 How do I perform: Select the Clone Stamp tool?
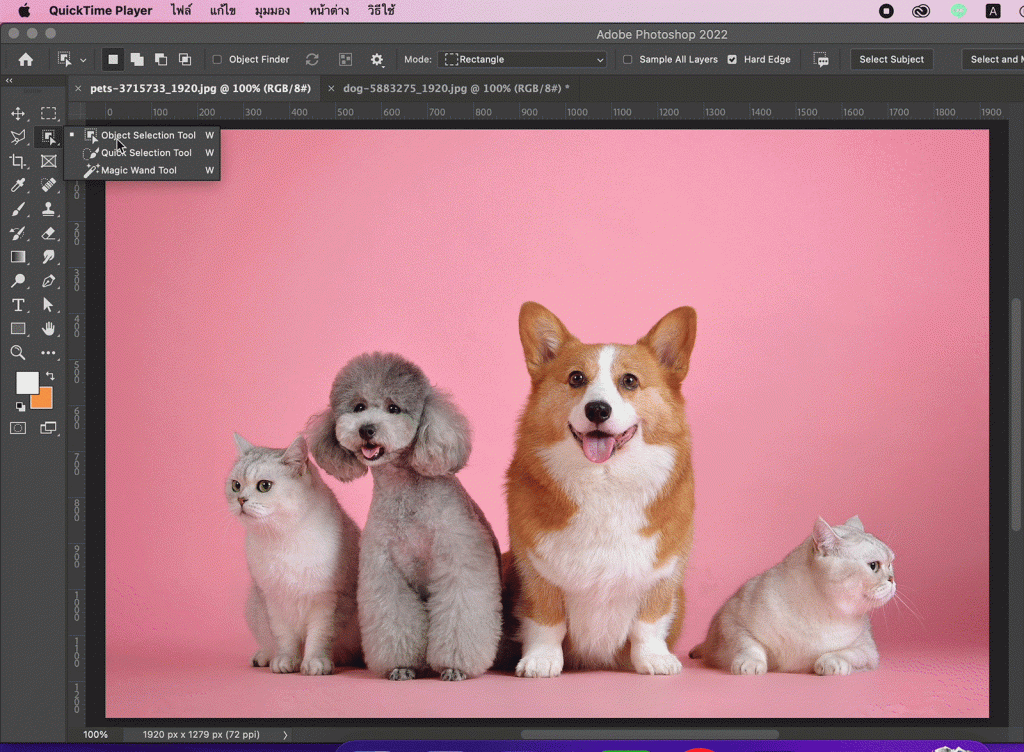point(48,210)
